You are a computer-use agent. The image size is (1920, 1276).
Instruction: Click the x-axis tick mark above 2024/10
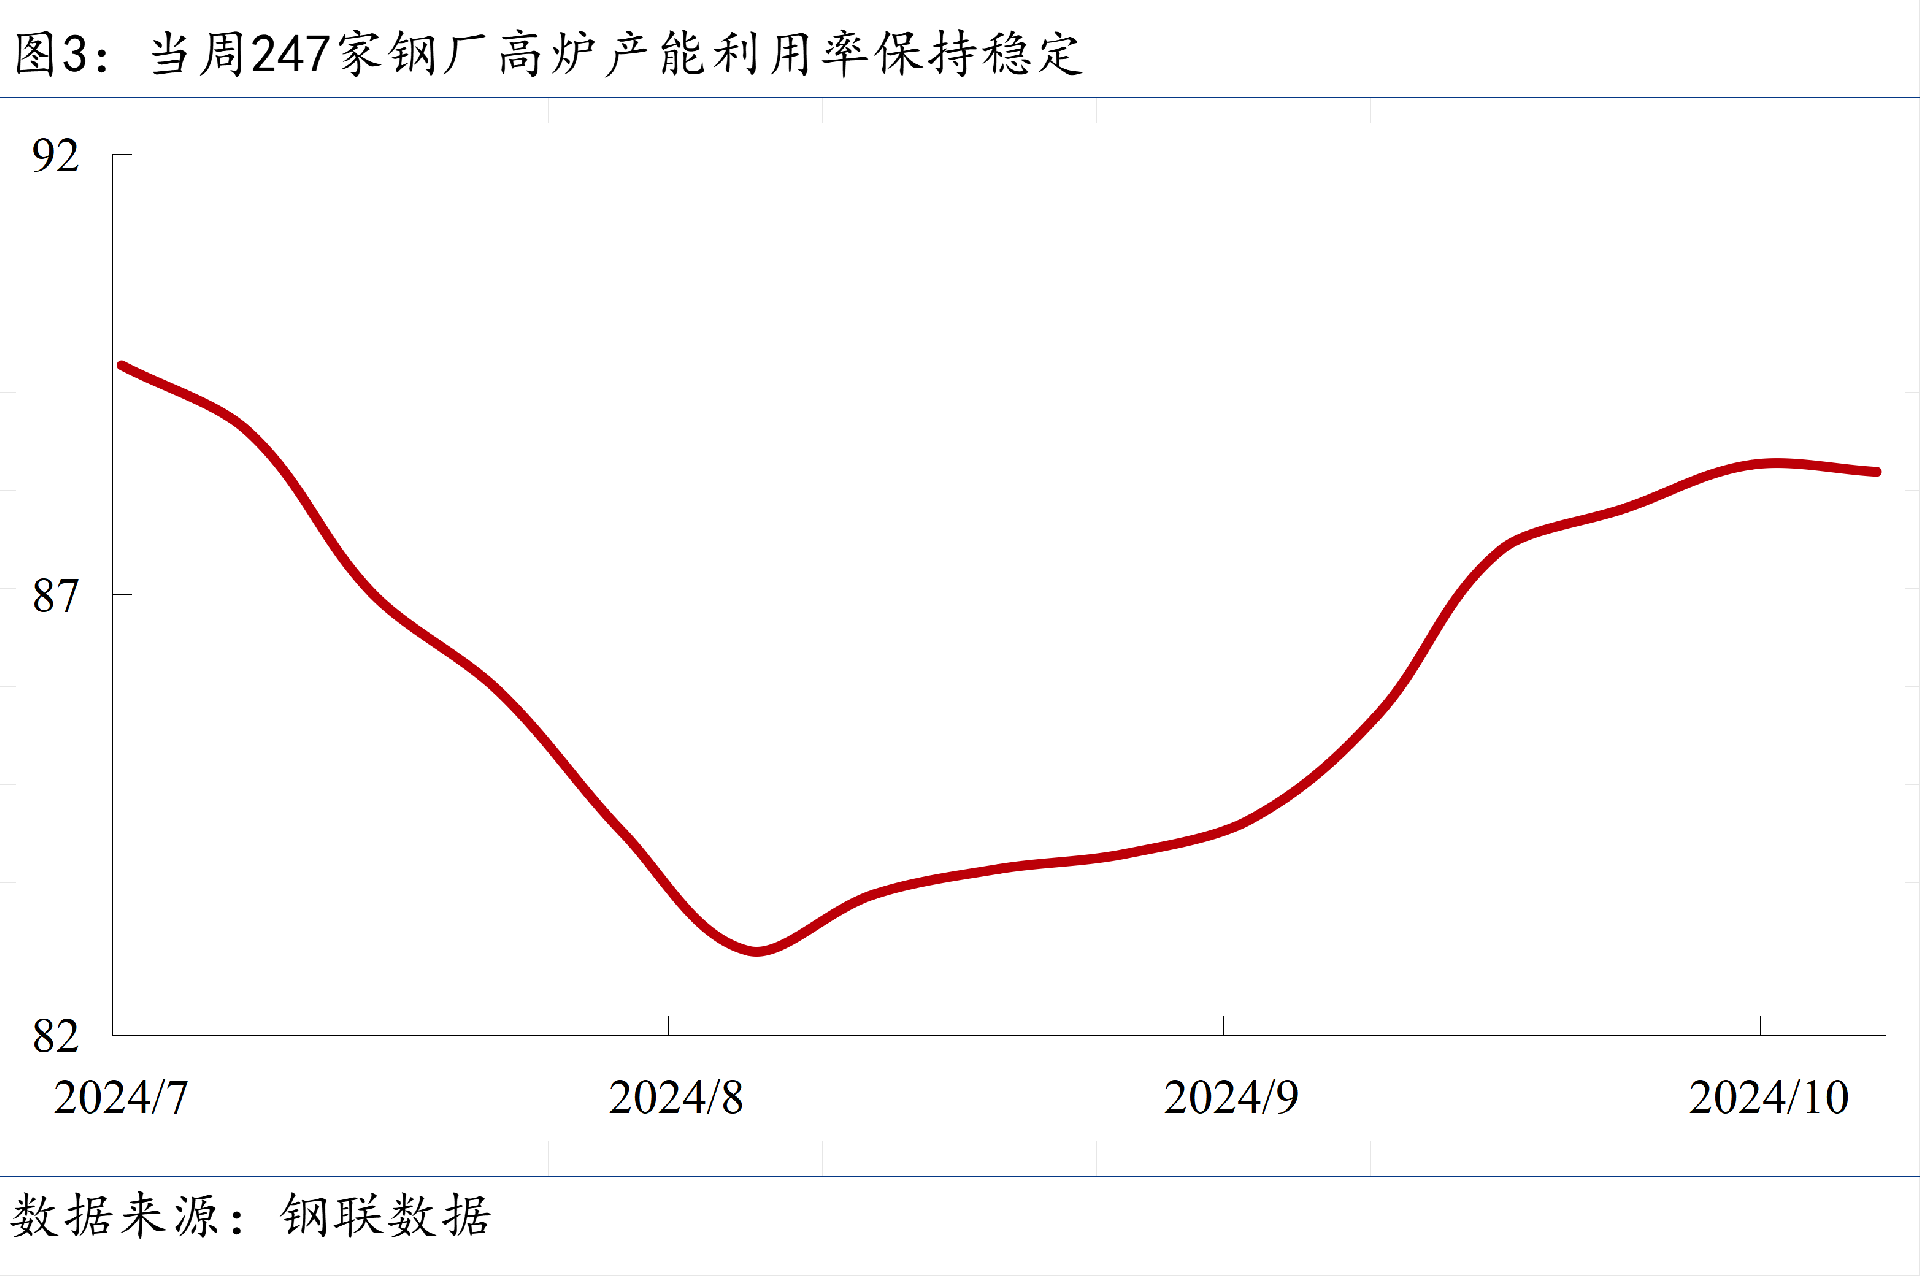1760,1025
